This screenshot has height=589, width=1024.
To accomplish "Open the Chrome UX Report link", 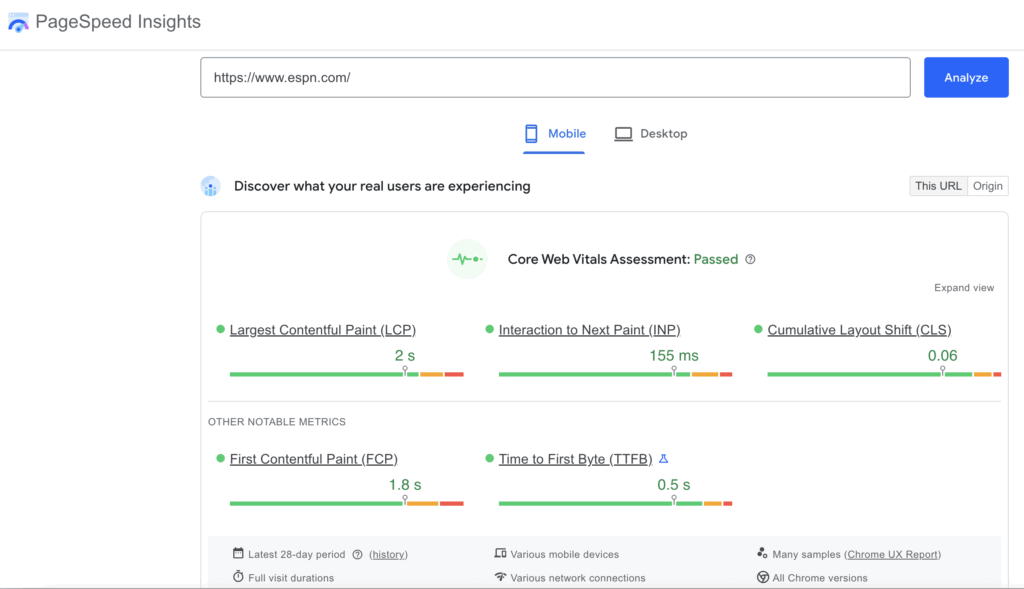I will (x=893, y=554).
